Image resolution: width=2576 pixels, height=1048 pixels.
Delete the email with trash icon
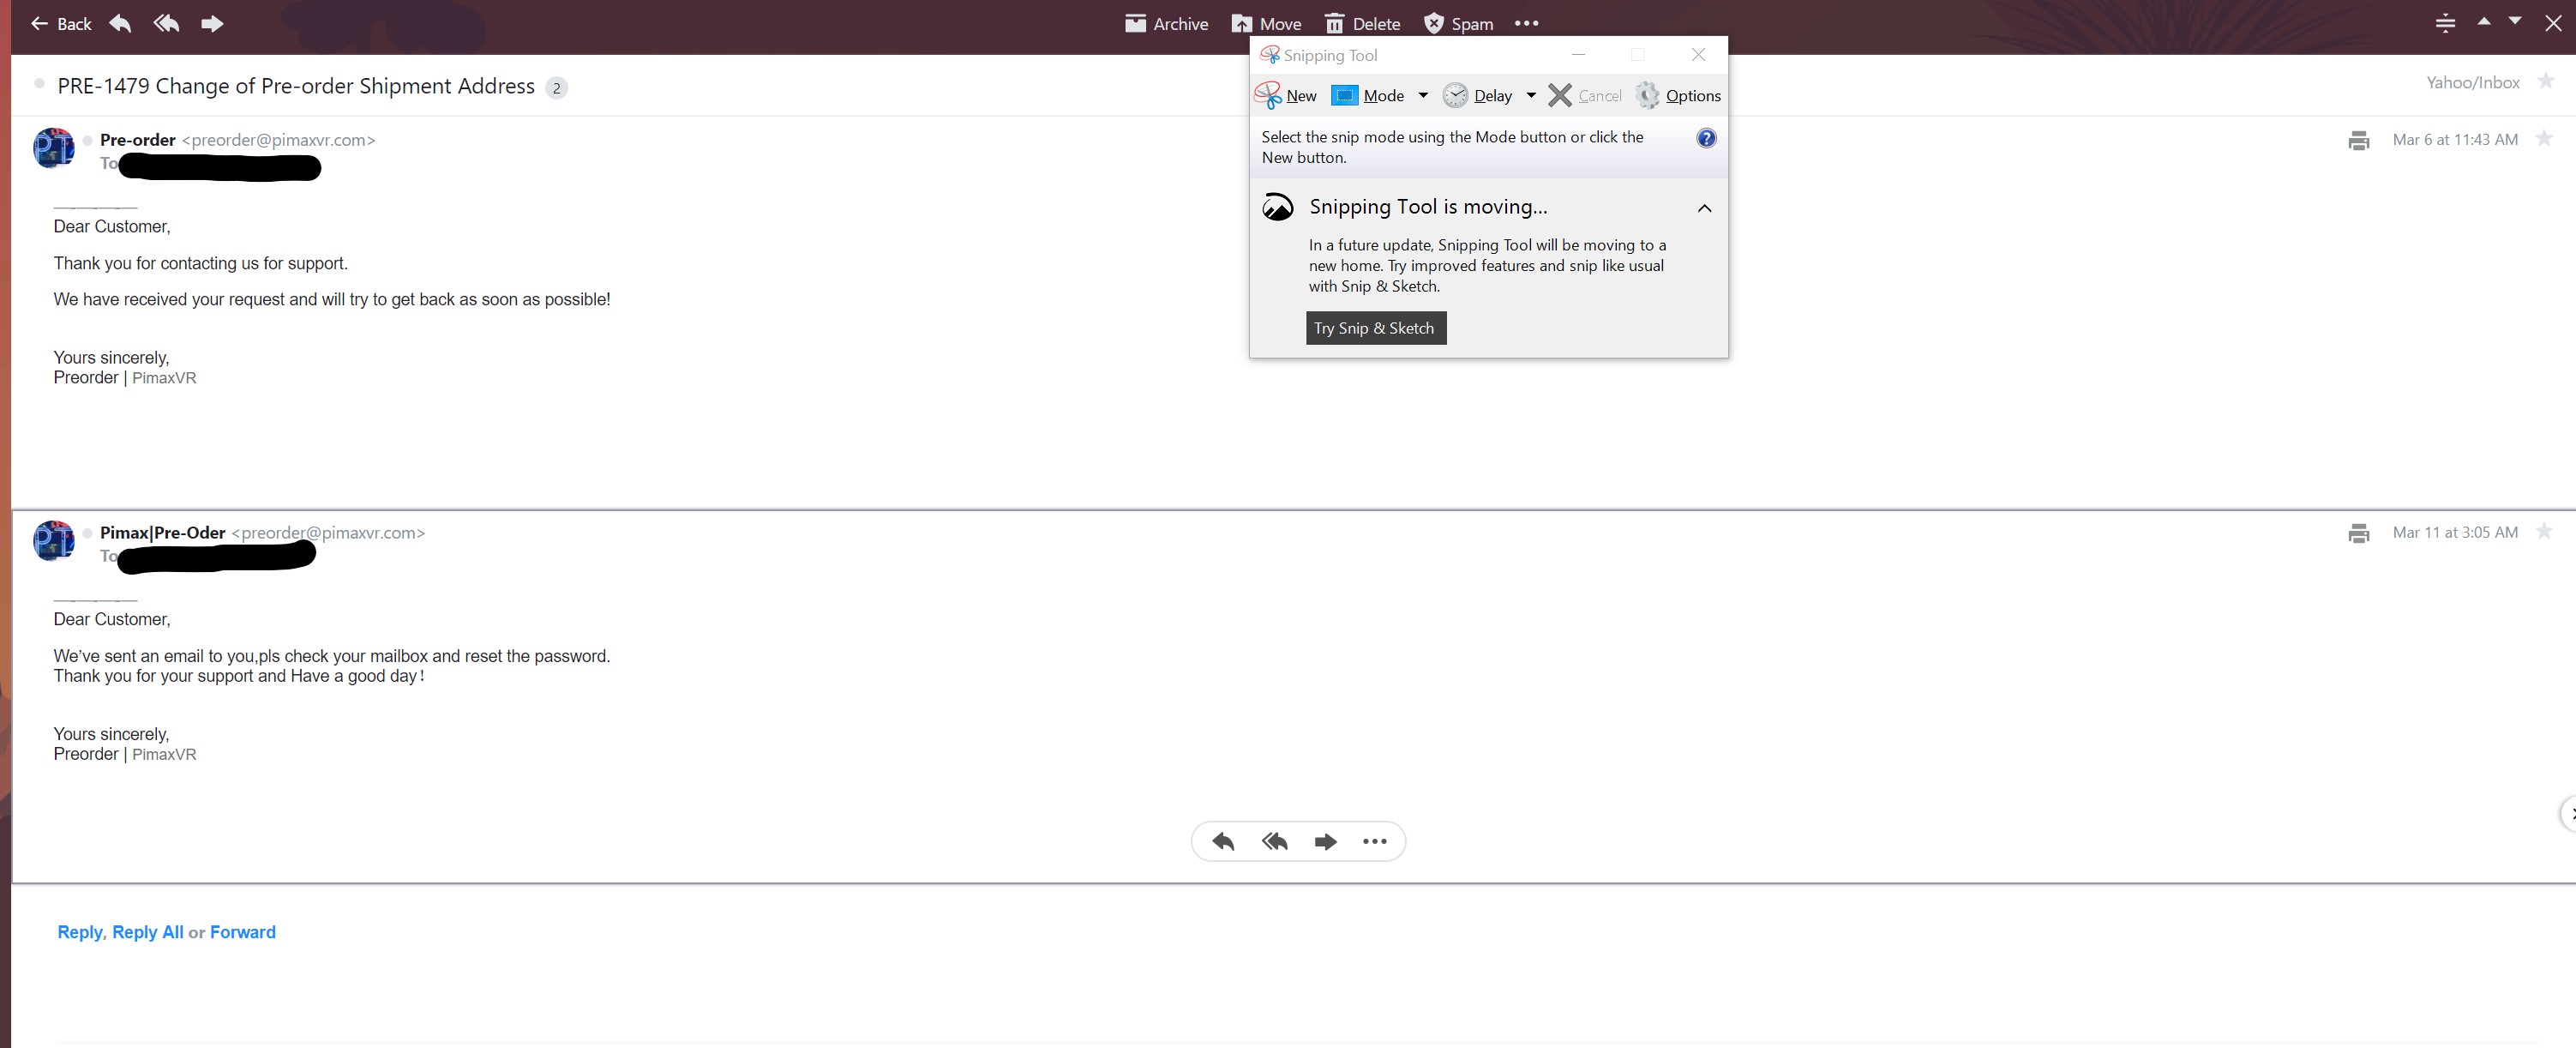(1362, 23)
